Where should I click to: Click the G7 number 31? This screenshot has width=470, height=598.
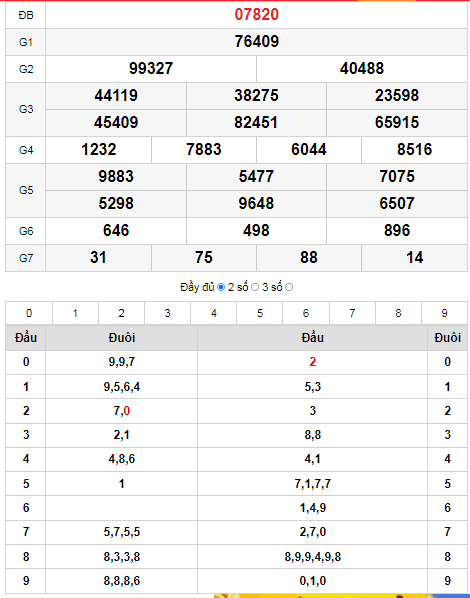click(x=98, y=257)
